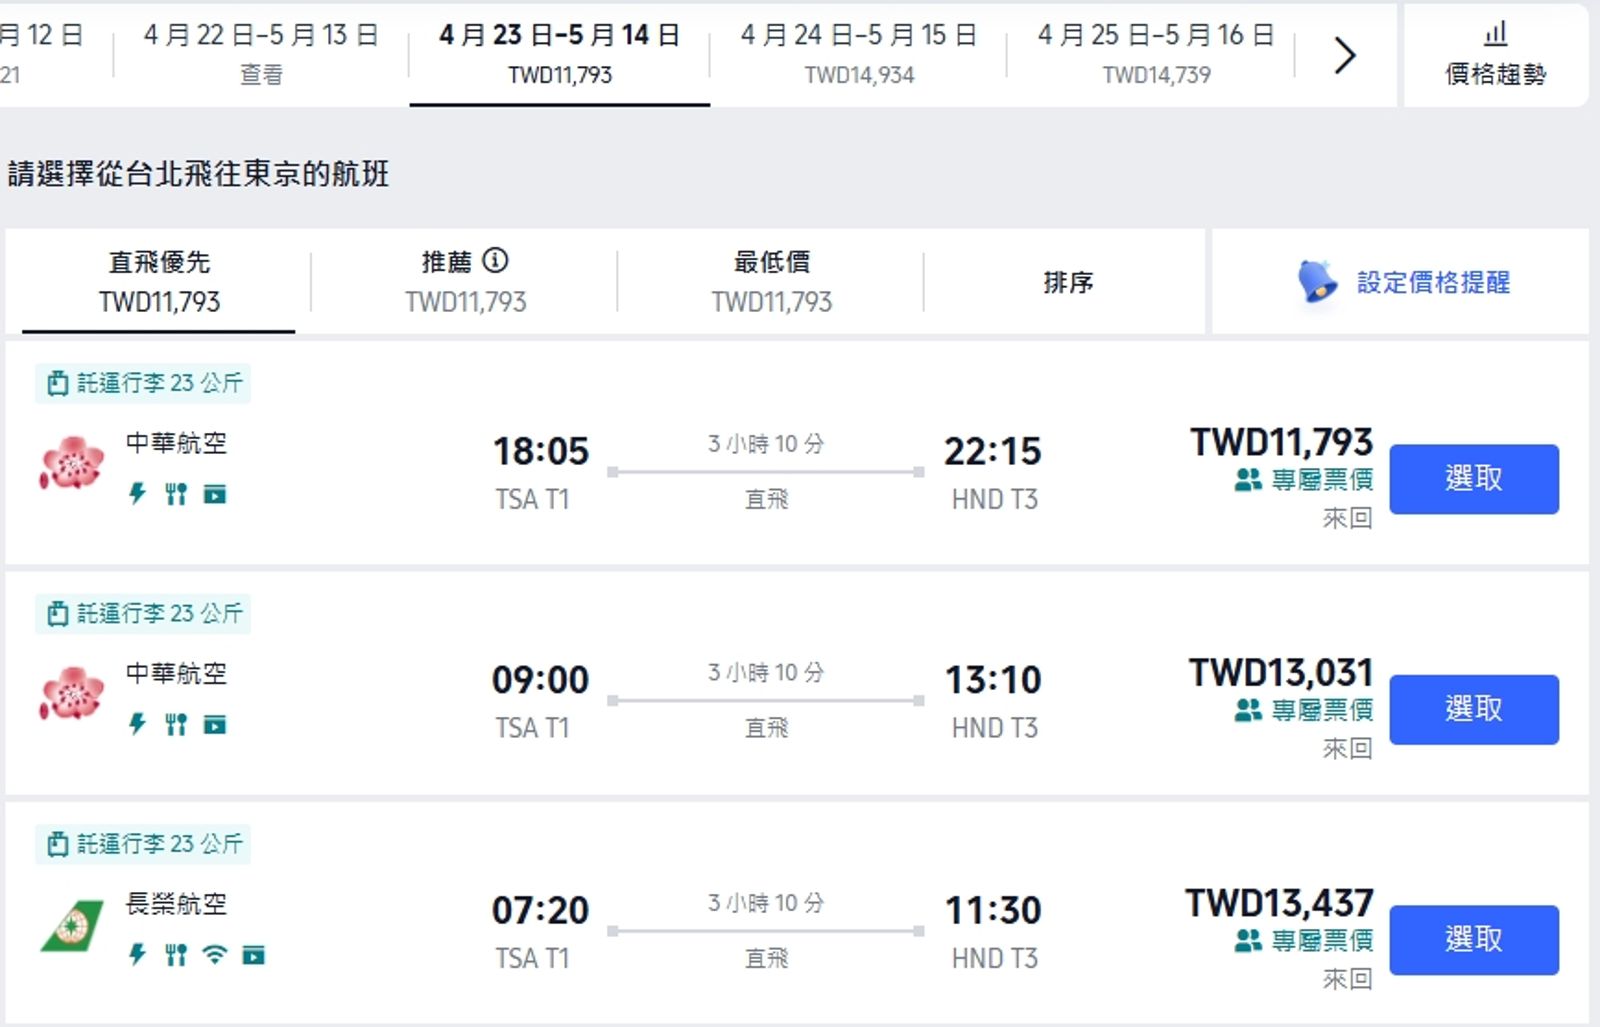
Task: Click the next dates arrow chevron
Action: (1345, 55)
